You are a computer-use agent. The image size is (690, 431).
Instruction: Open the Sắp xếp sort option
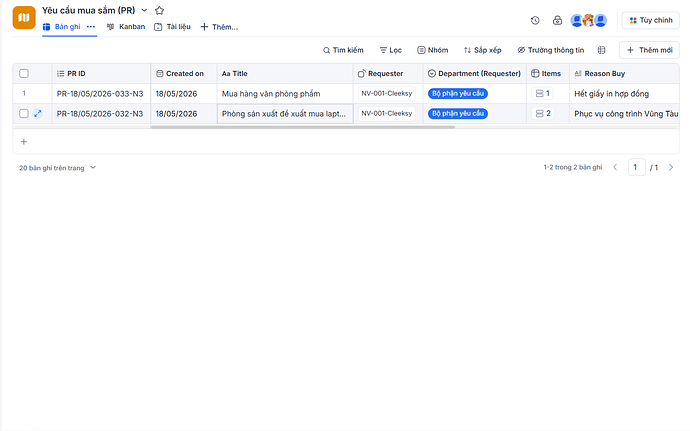coord(482,50)
